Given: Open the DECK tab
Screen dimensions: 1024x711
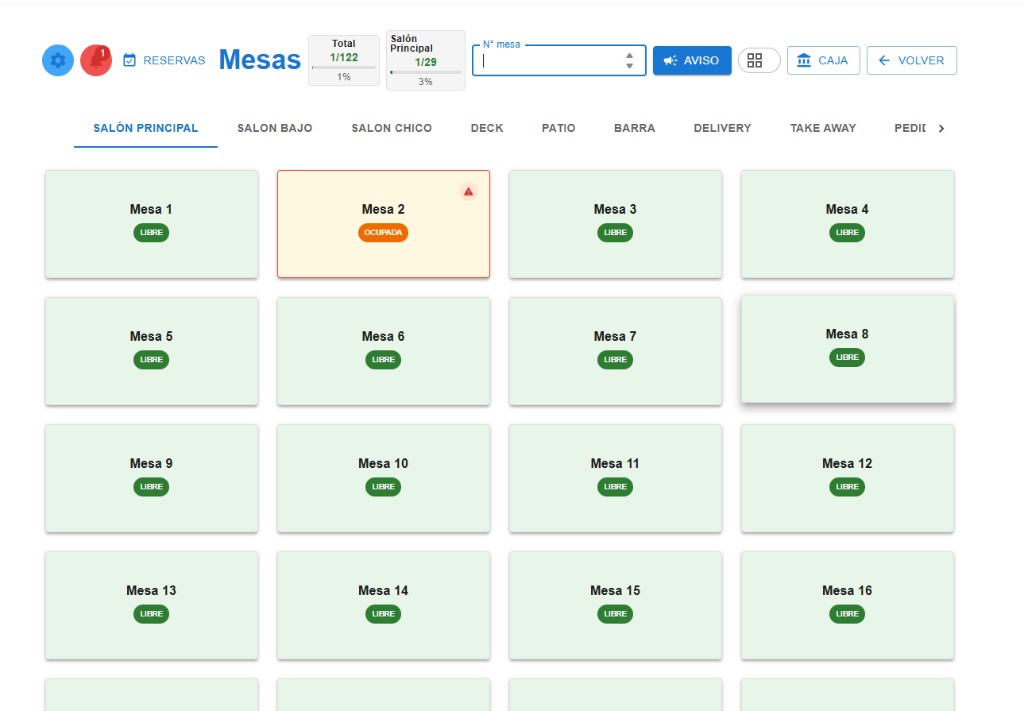Looking at the screenshot, I should (x=487, y=128).
